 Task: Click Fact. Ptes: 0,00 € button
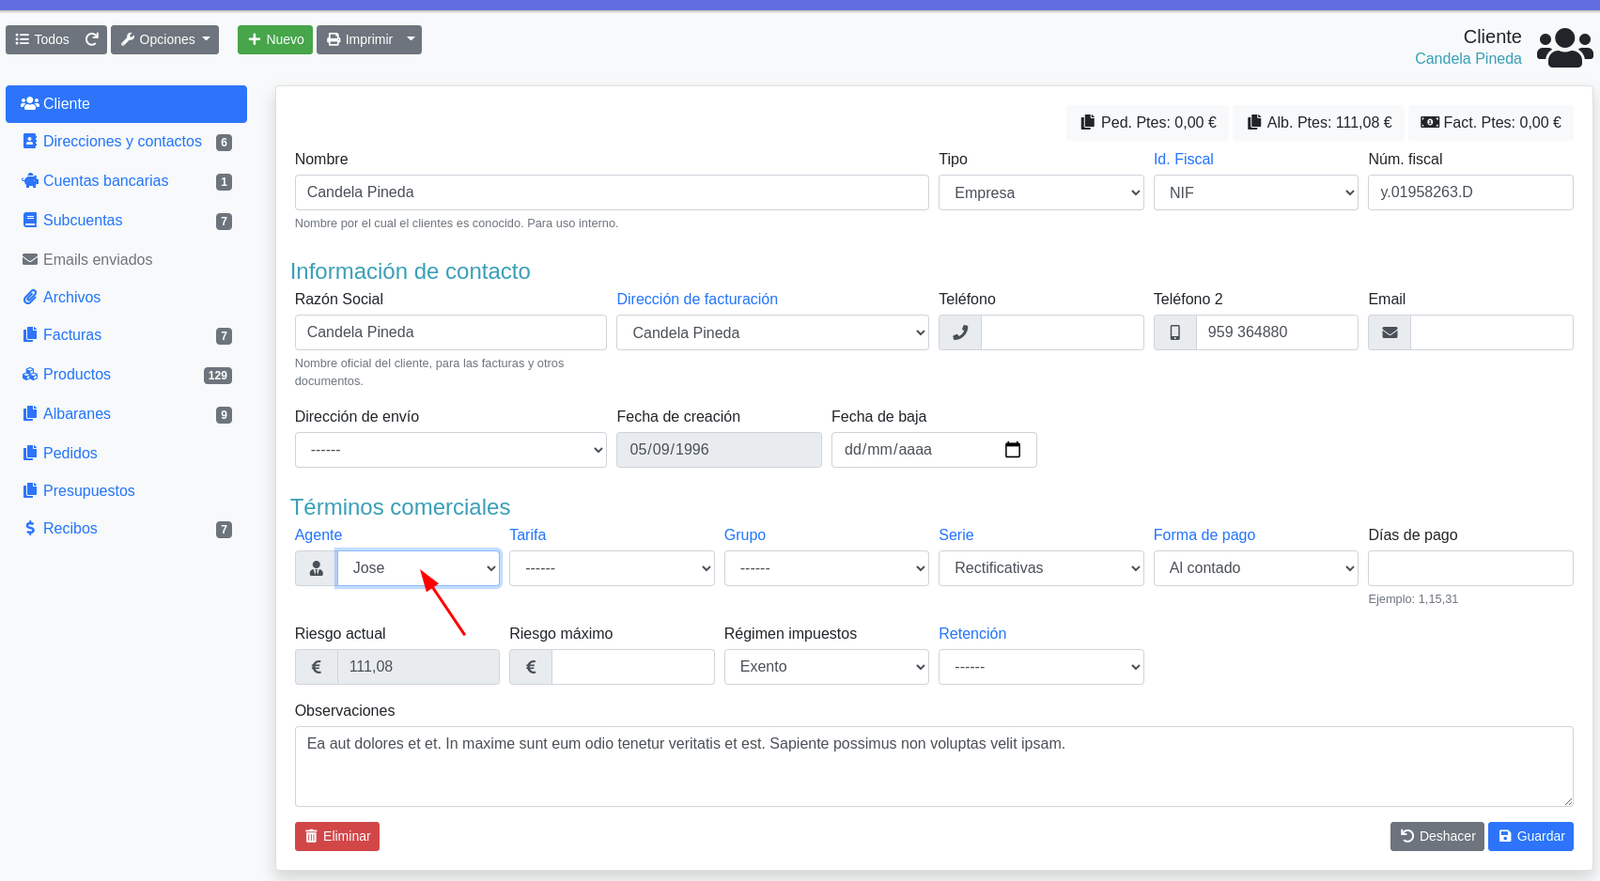click(1491, 122)
